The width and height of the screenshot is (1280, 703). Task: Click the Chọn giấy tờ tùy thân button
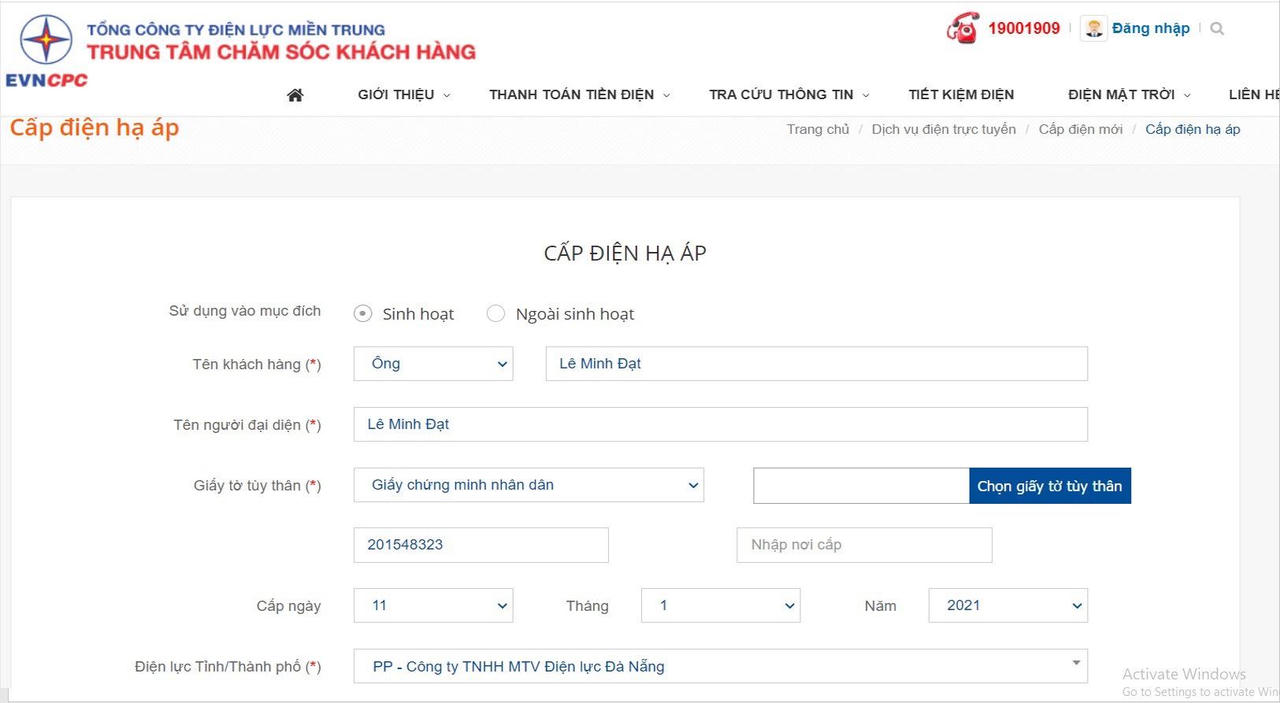pos(1049,485)
